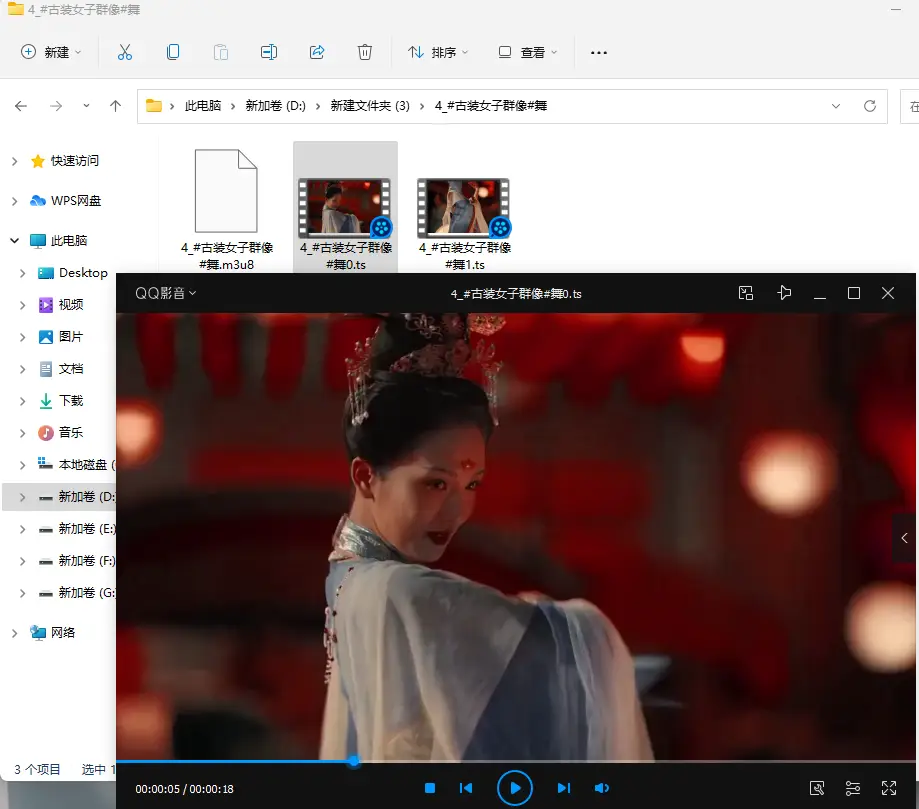Click 此电脑 in the address breadcrumb
This screenshot has height=809, width=919.
click(203, 106)
